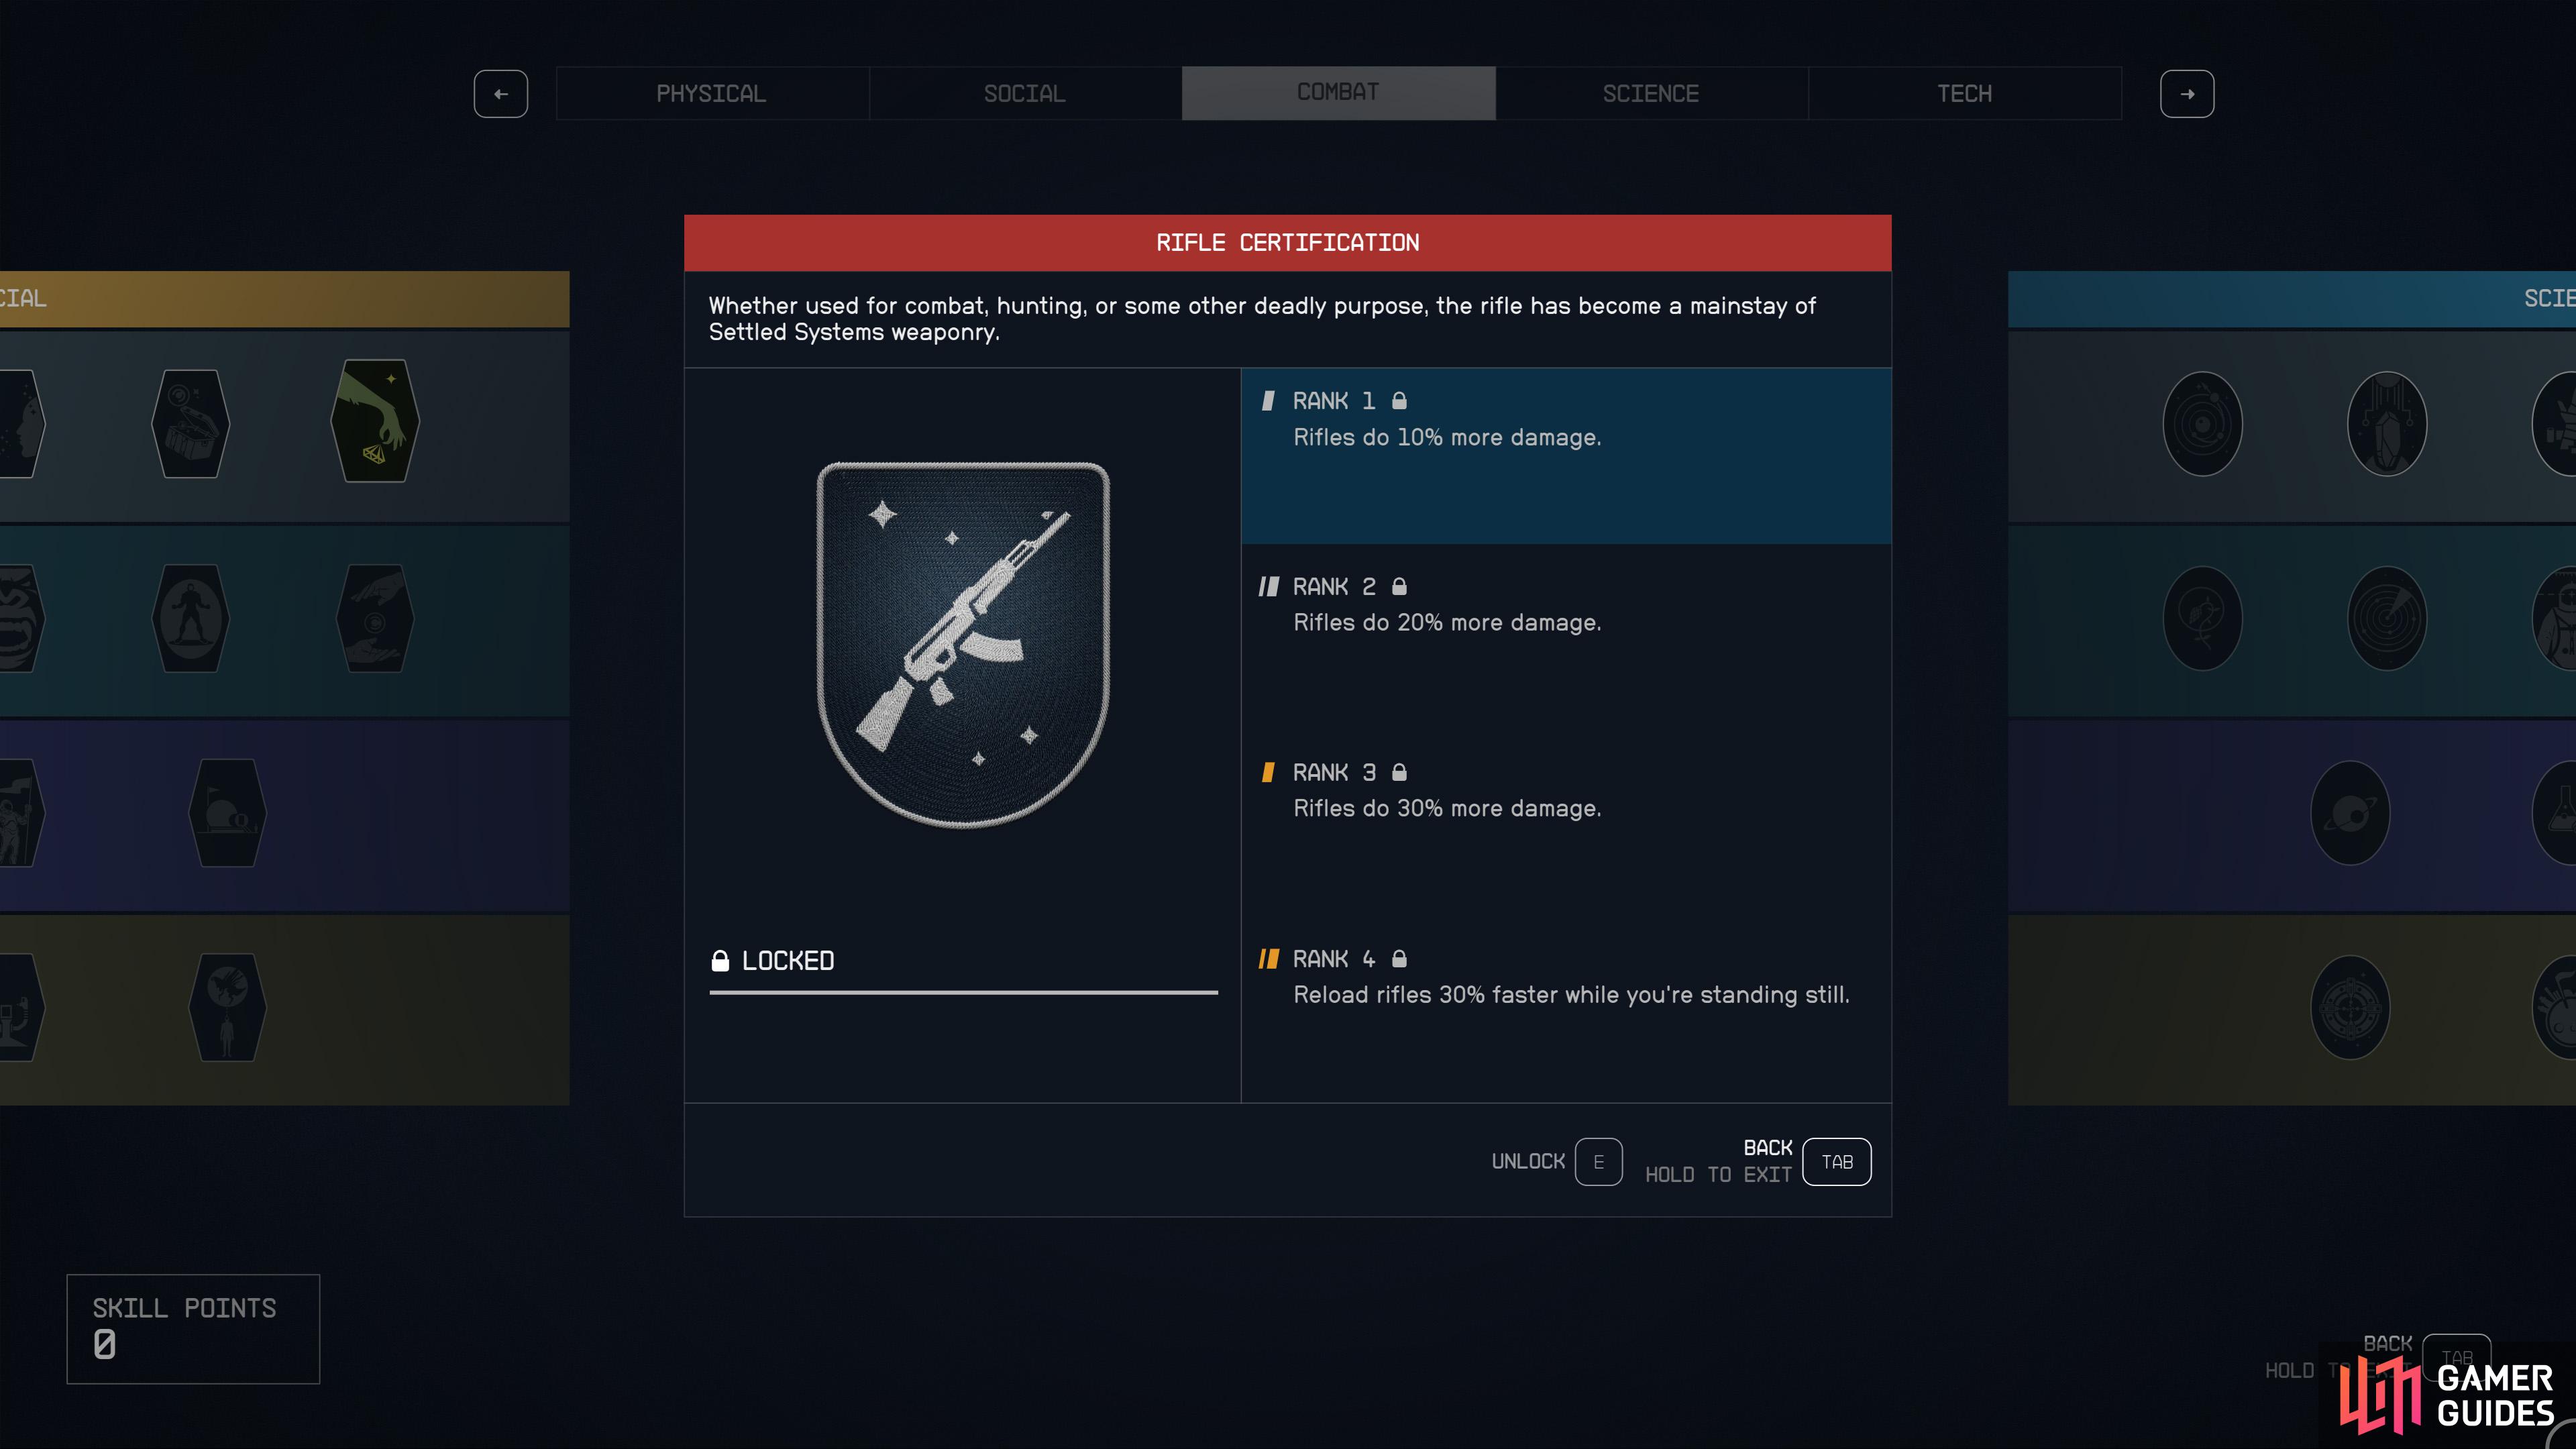The height and width of the screenshot is (1449, 2576).
Task: Click the Unlock E key button
Action: pyautogui.click(x=1598, y=1162)
